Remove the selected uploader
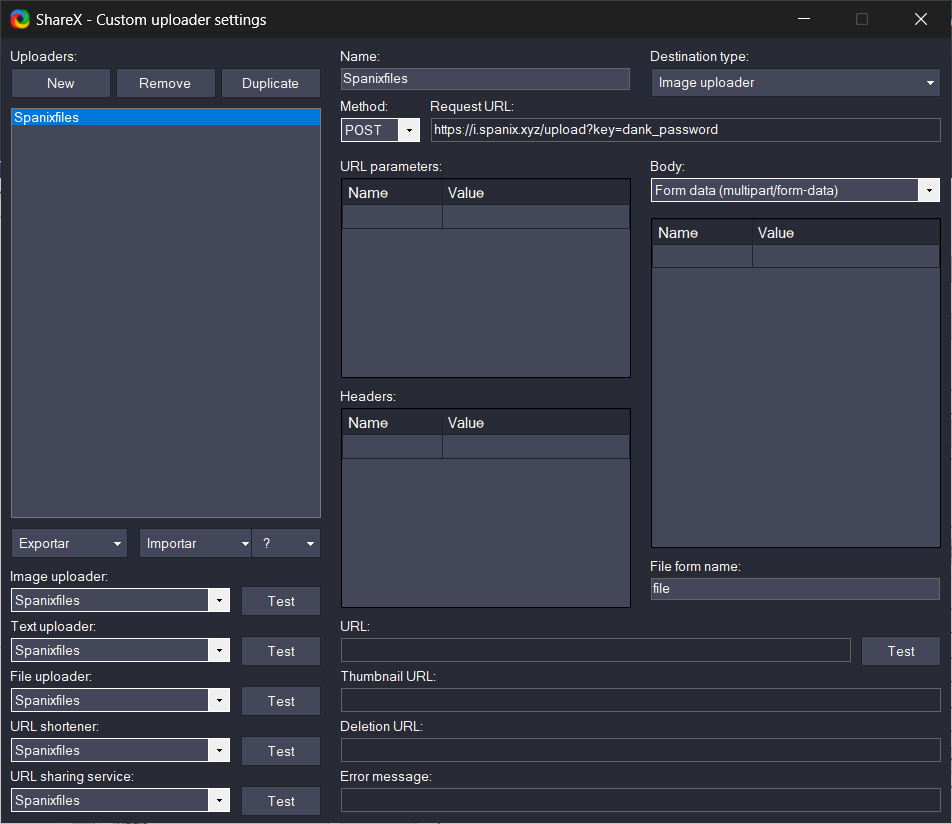The width and height of the screenshot is (952, 824). (x=165, y=83)
